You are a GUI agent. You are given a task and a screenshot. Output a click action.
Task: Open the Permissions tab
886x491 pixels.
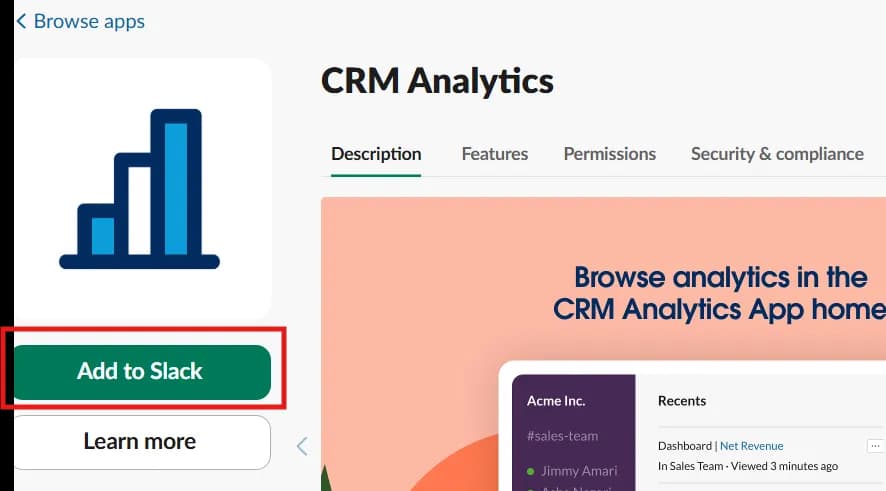[x=610, y=154]
